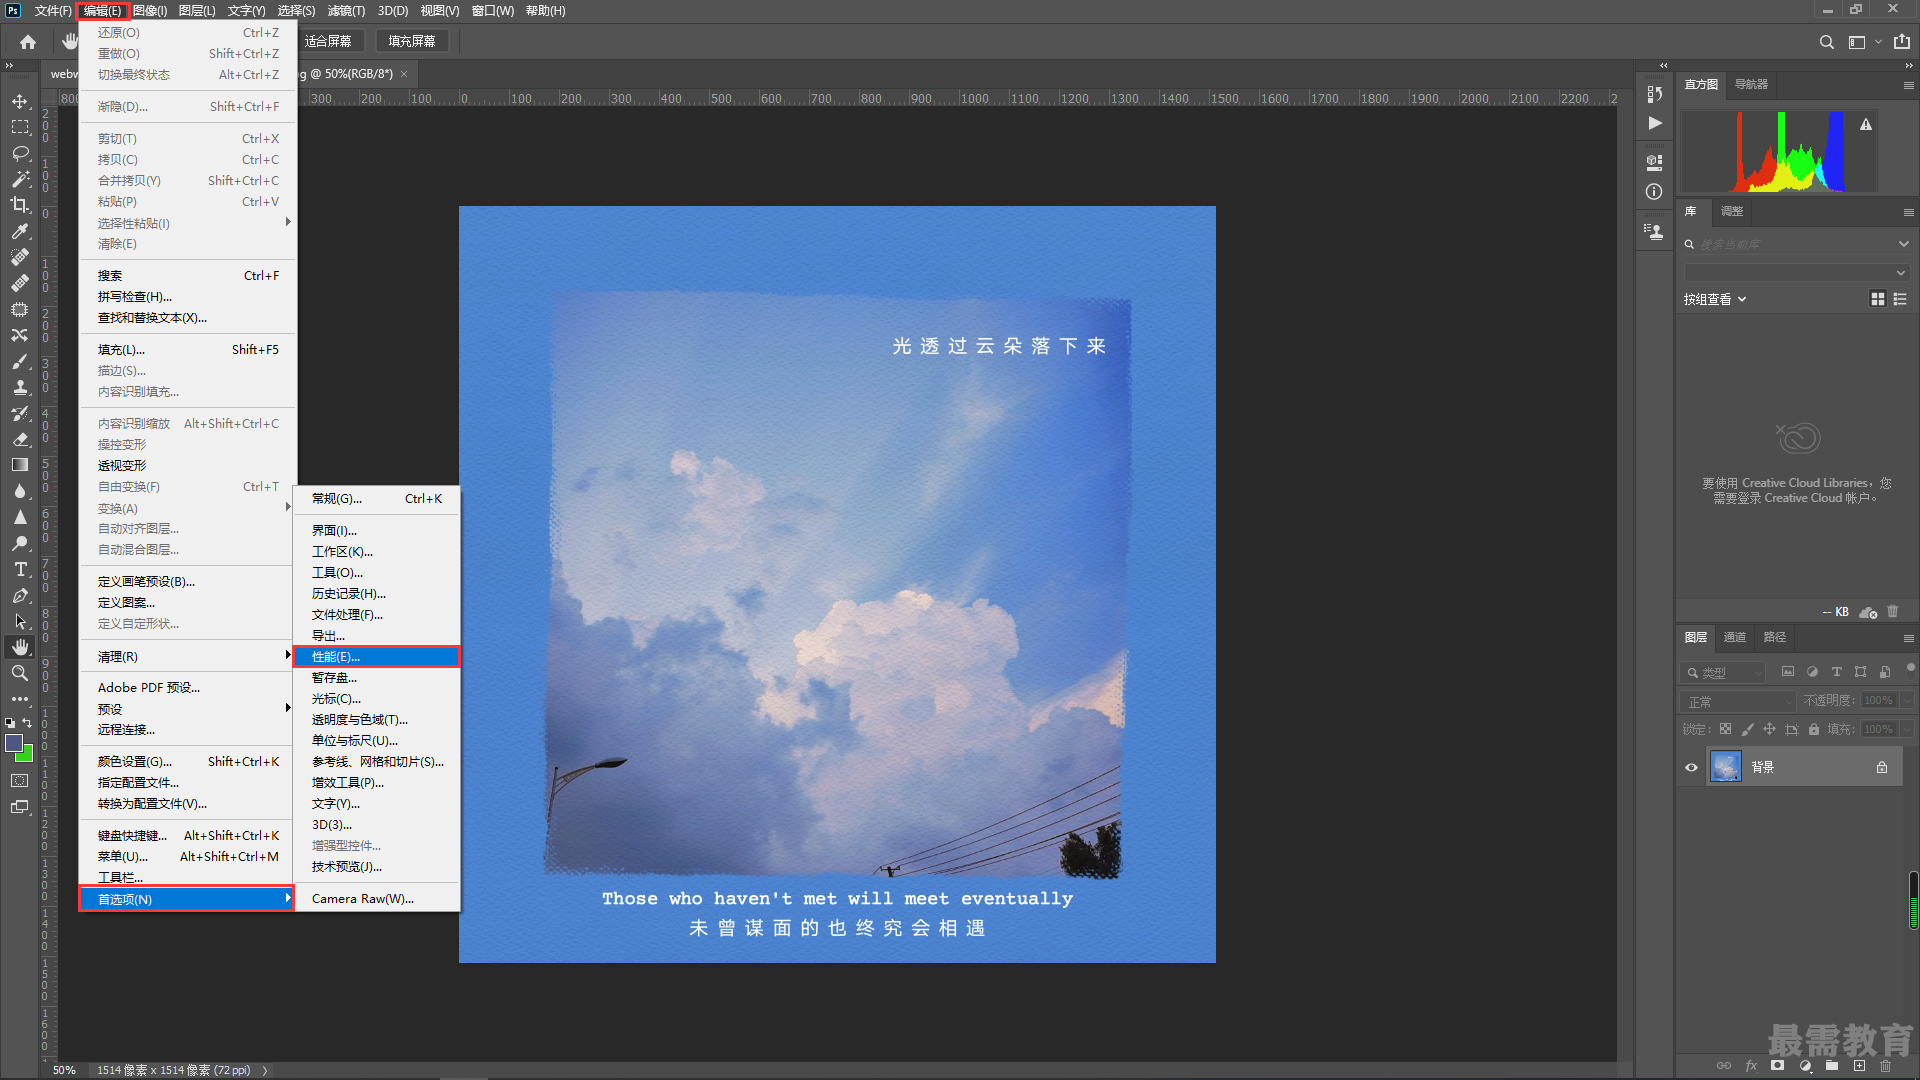Switch library to list view icon
This screenshot has width=1920, height=1080.
(1900, 299)
